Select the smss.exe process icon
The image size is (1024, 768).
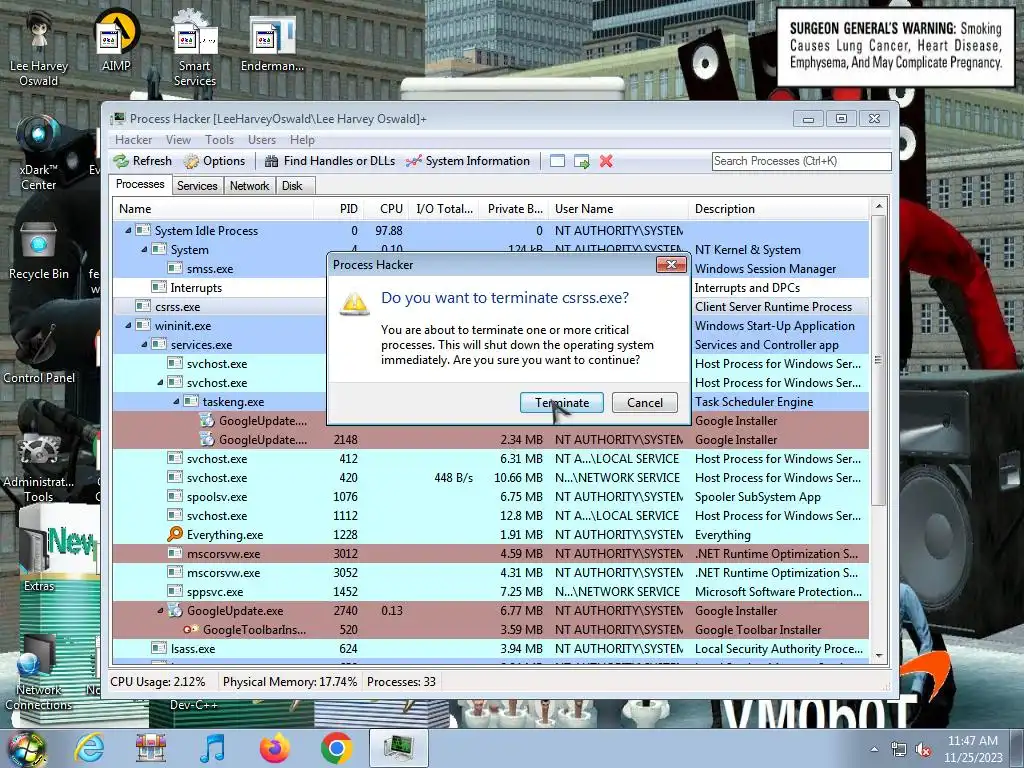[174, 268]
